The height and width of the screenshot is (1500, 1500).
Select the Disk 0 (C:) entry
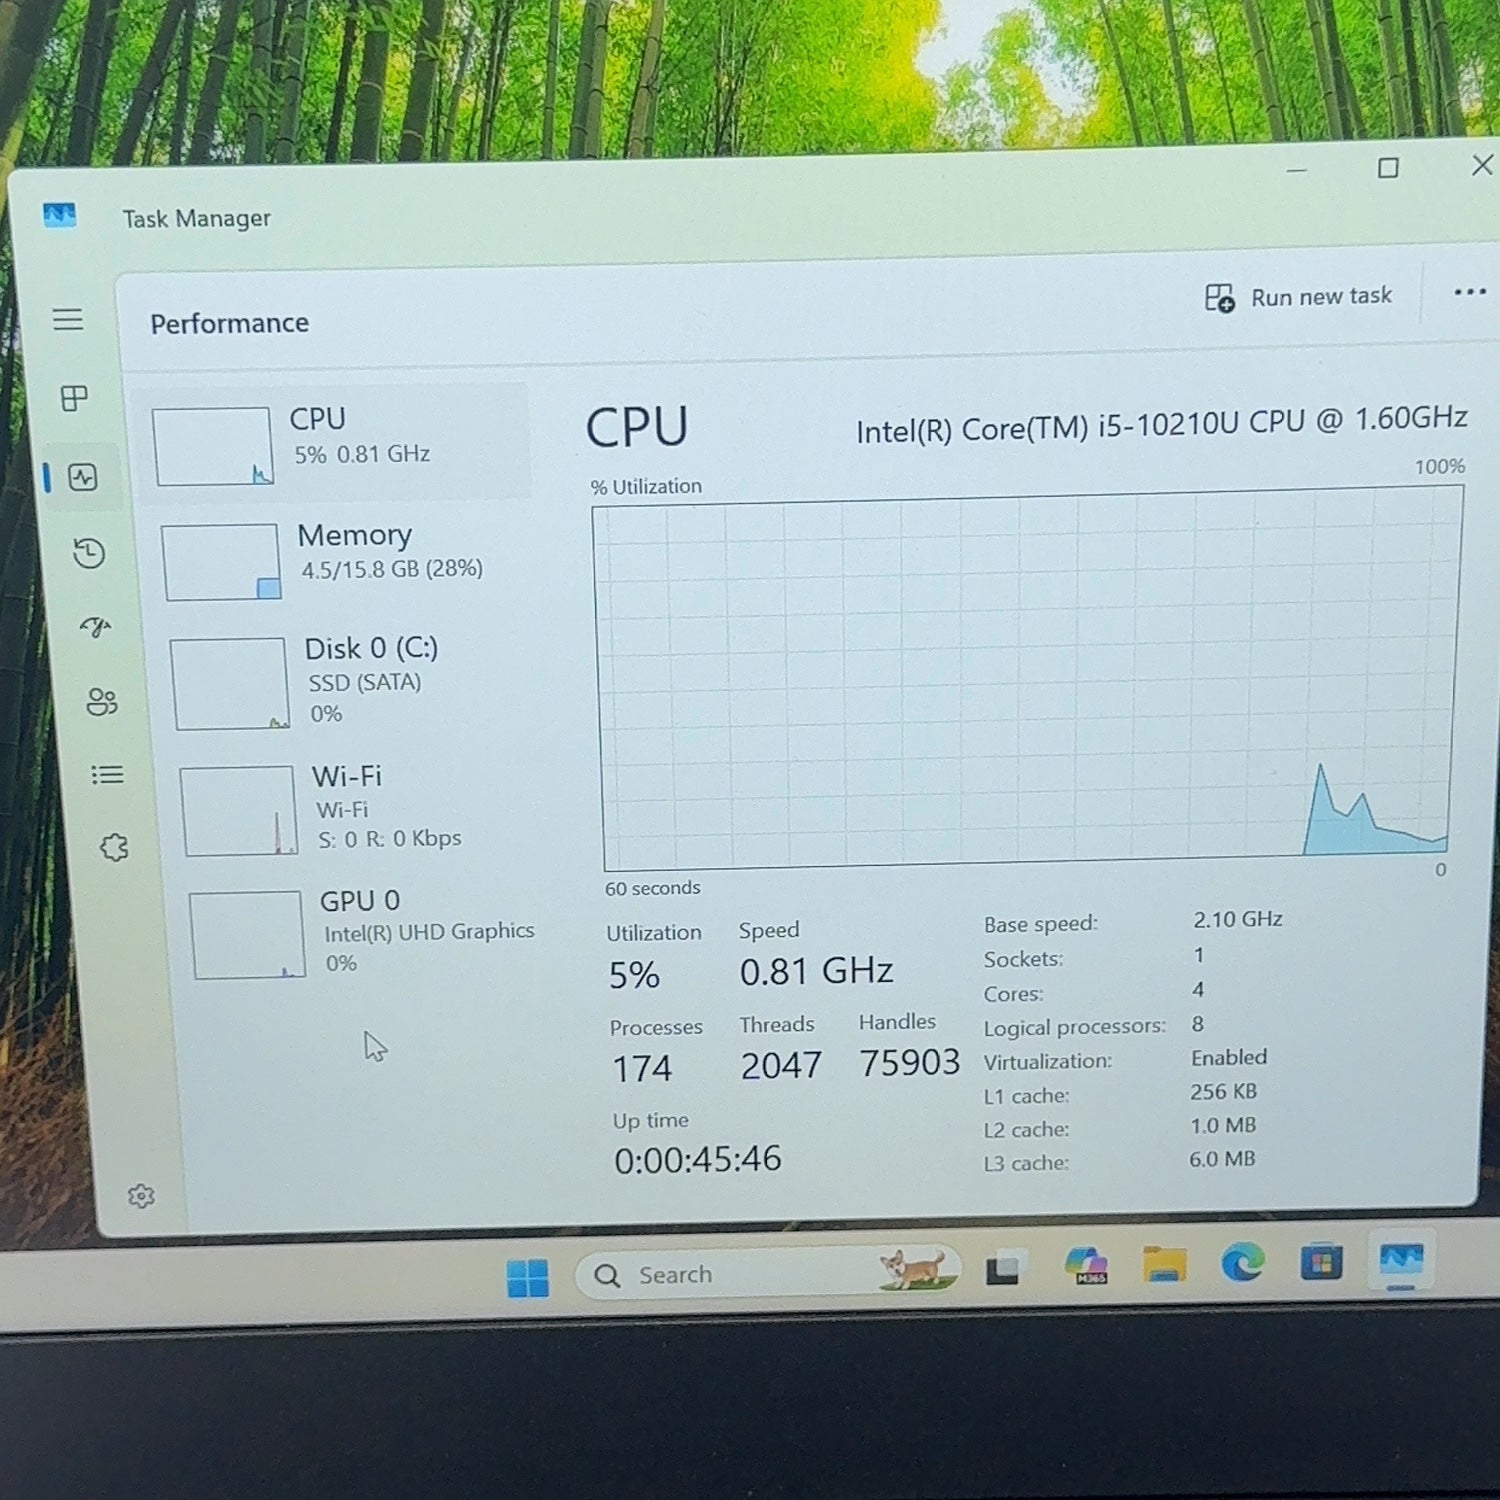(350, 683)
